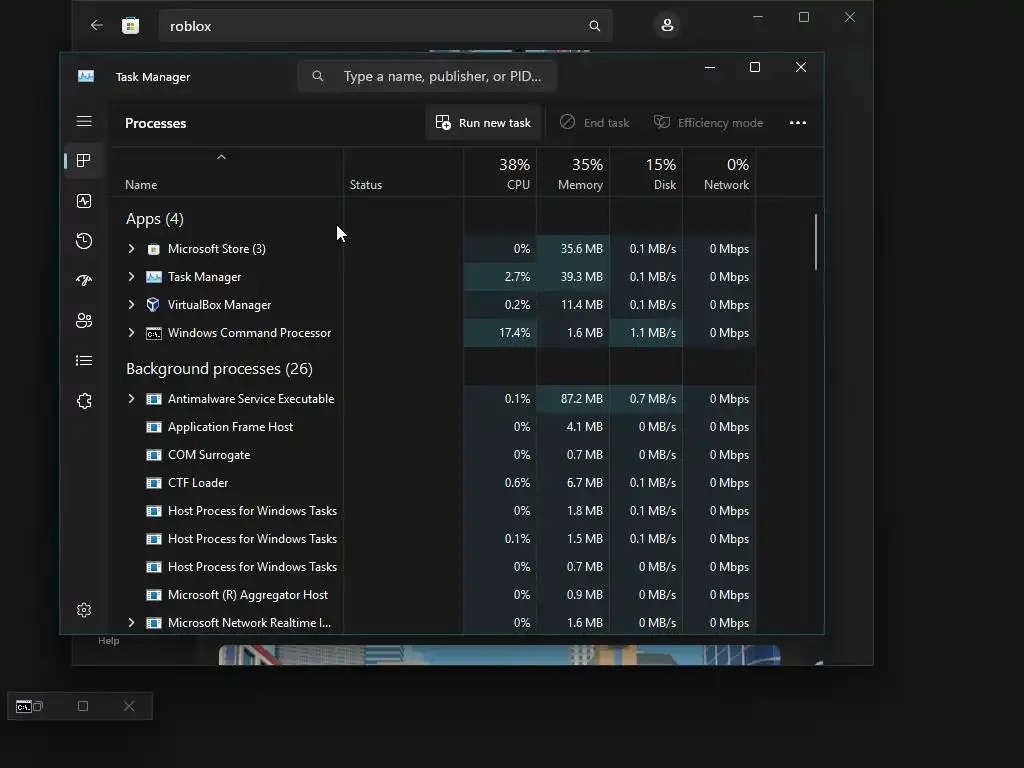Click the process list vertical scrollbar

(x=816, y=242)
